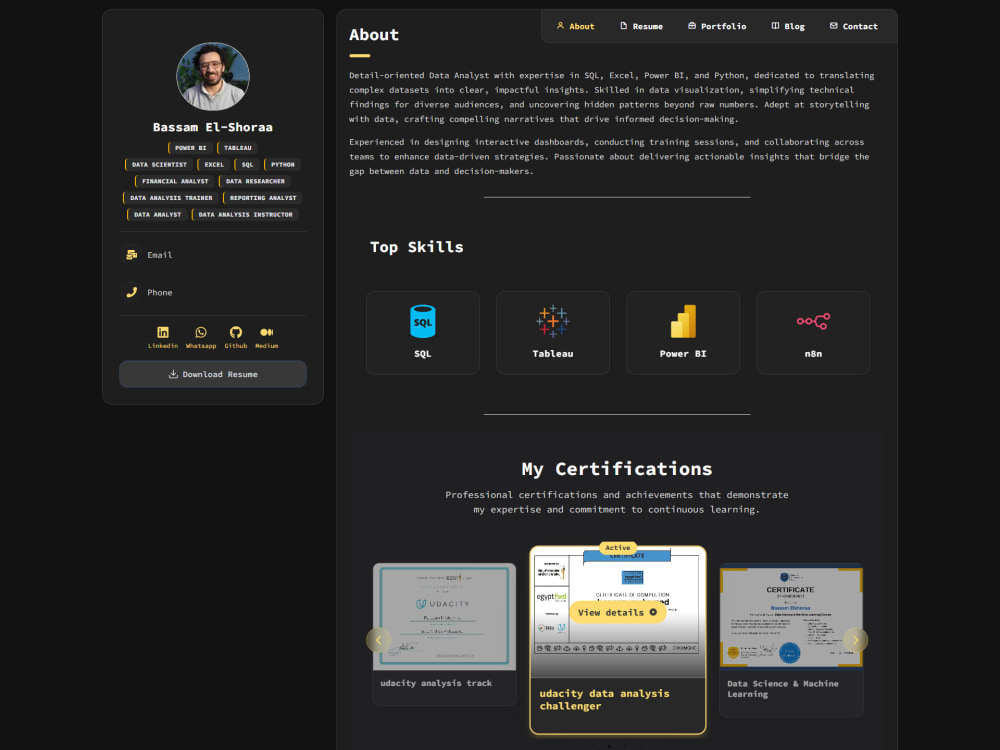The image size is (1000, 750).
Task: Click the TABLEAU tag
Action: coord(237,148)
